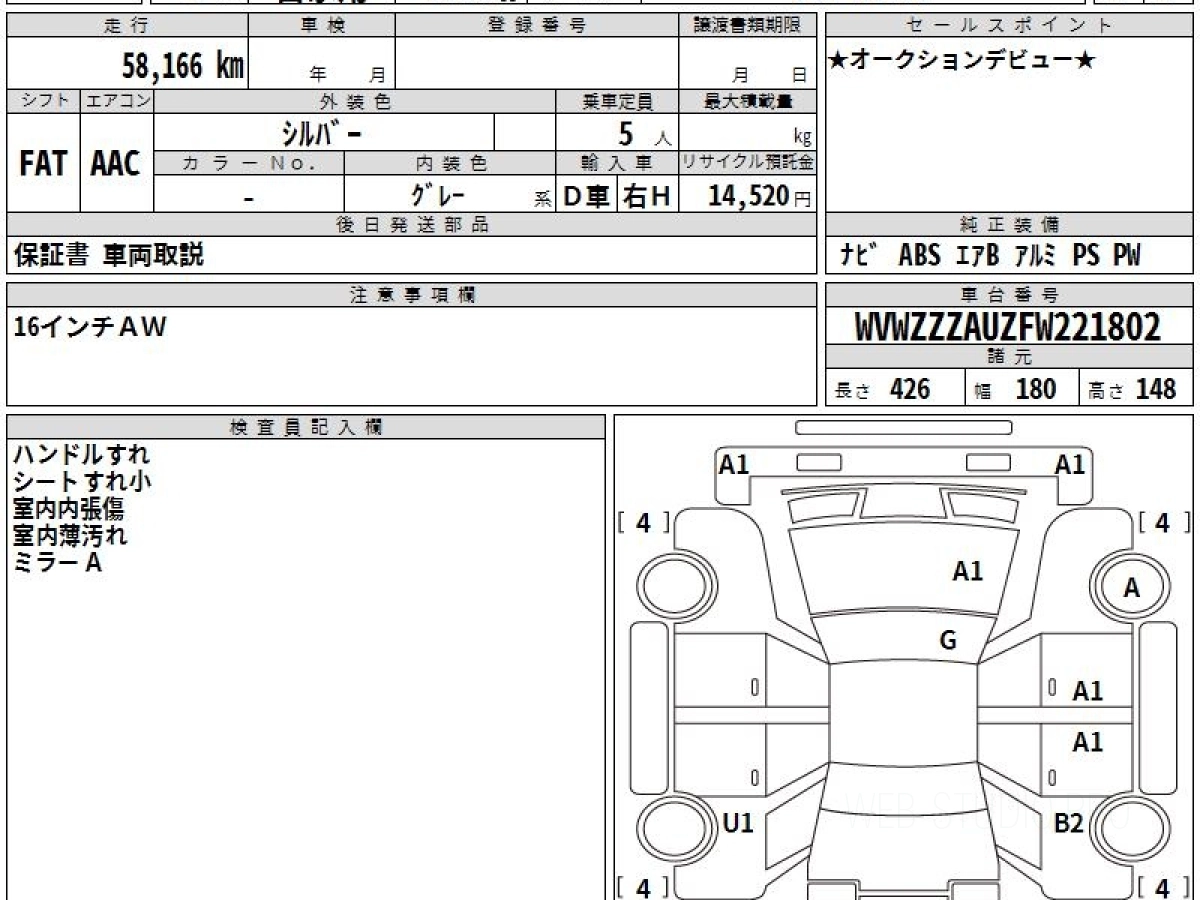
Task: Click the B2 damage mark on diagram
Action: point(1069,823)
